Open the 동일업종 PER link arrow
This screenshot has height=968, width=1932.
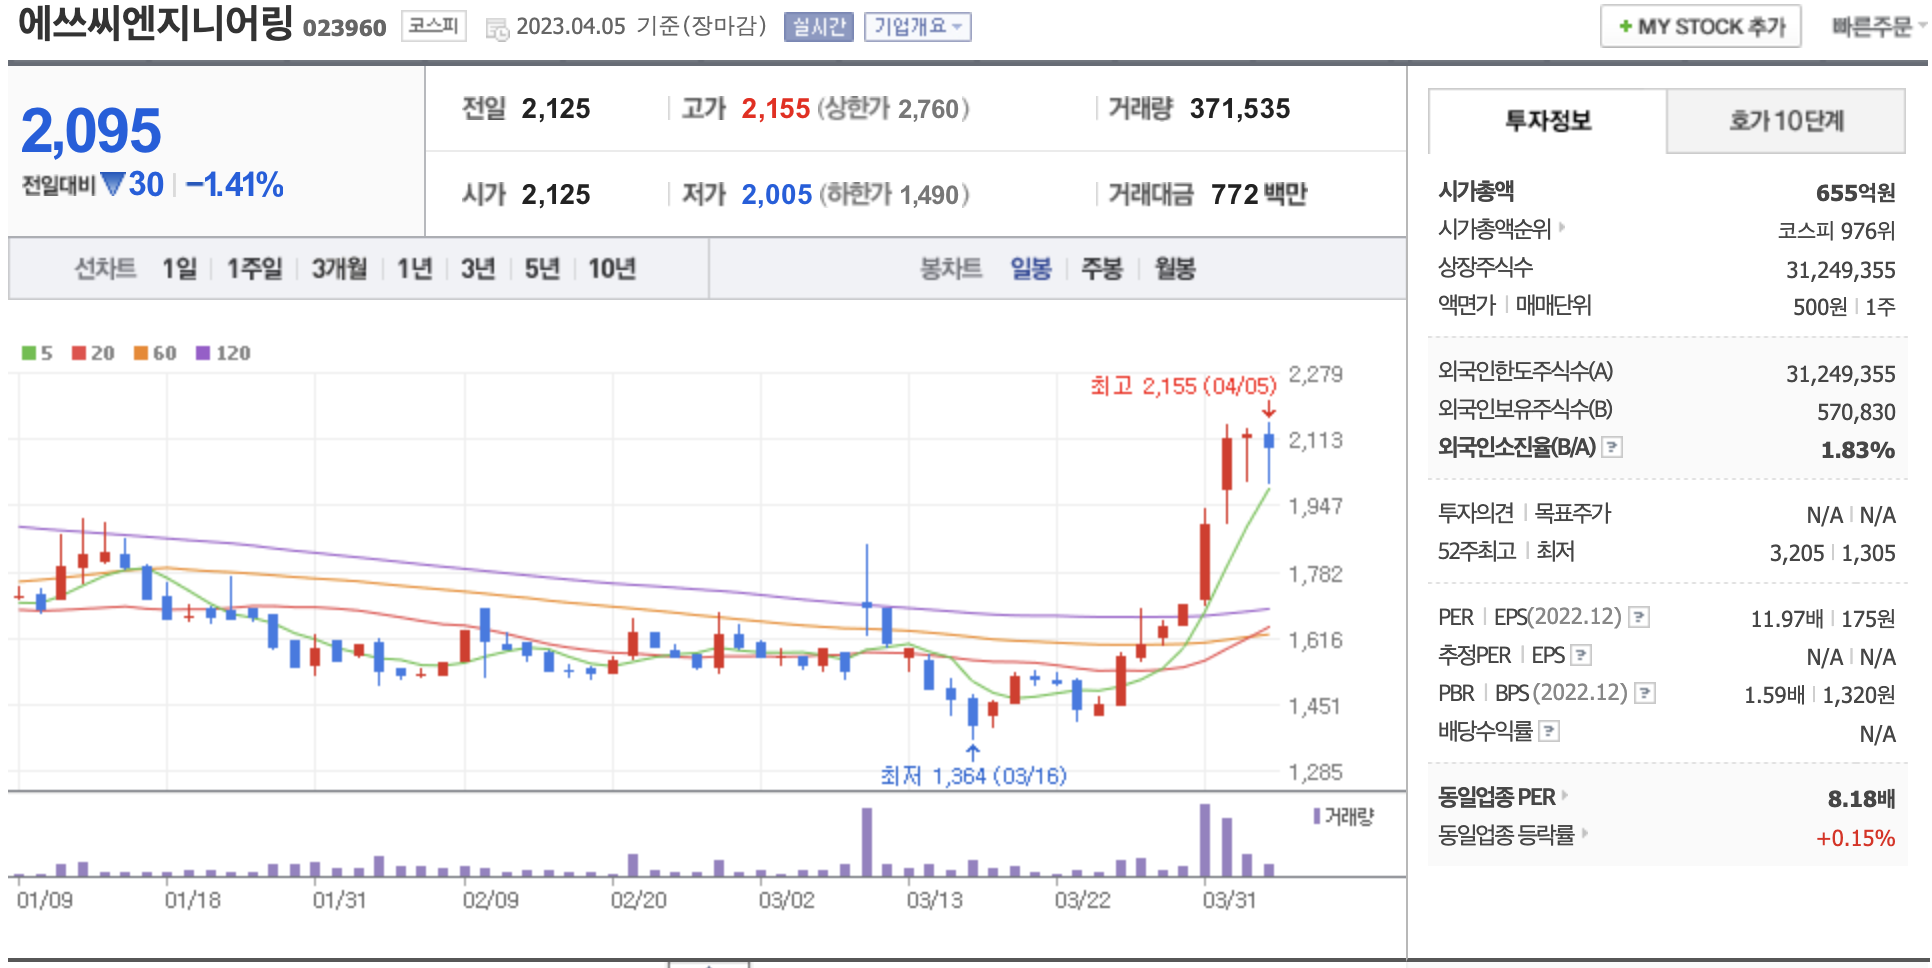coord(1564,796)
